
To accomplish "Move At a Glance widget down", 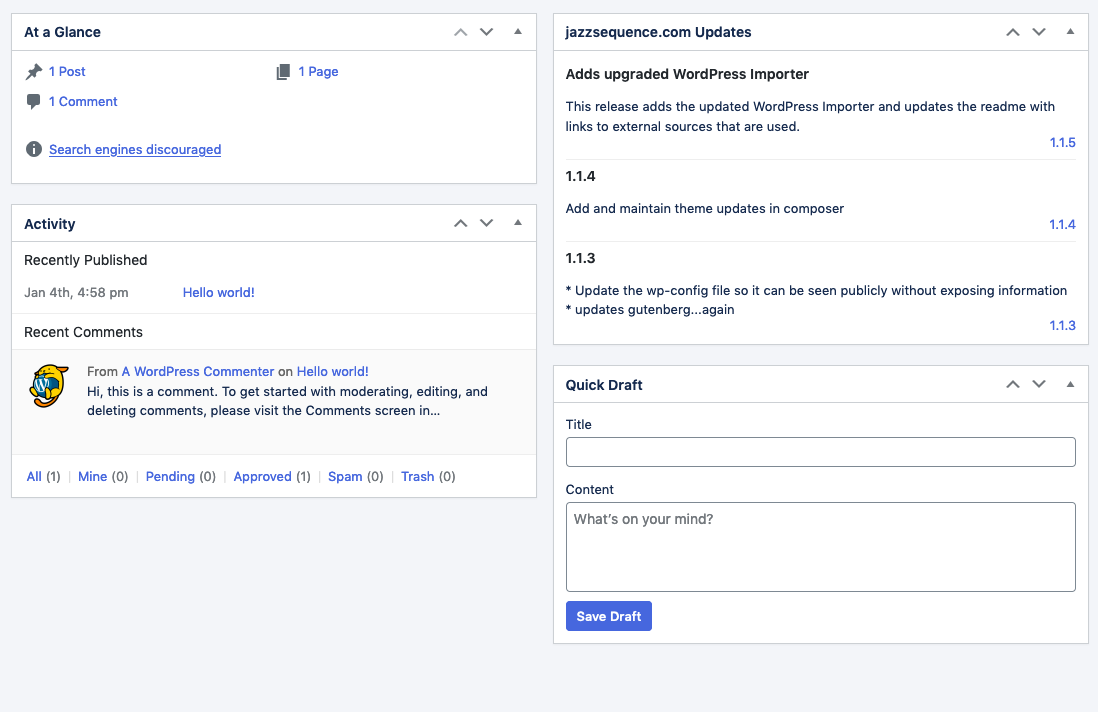I will (x=487, y=32).
